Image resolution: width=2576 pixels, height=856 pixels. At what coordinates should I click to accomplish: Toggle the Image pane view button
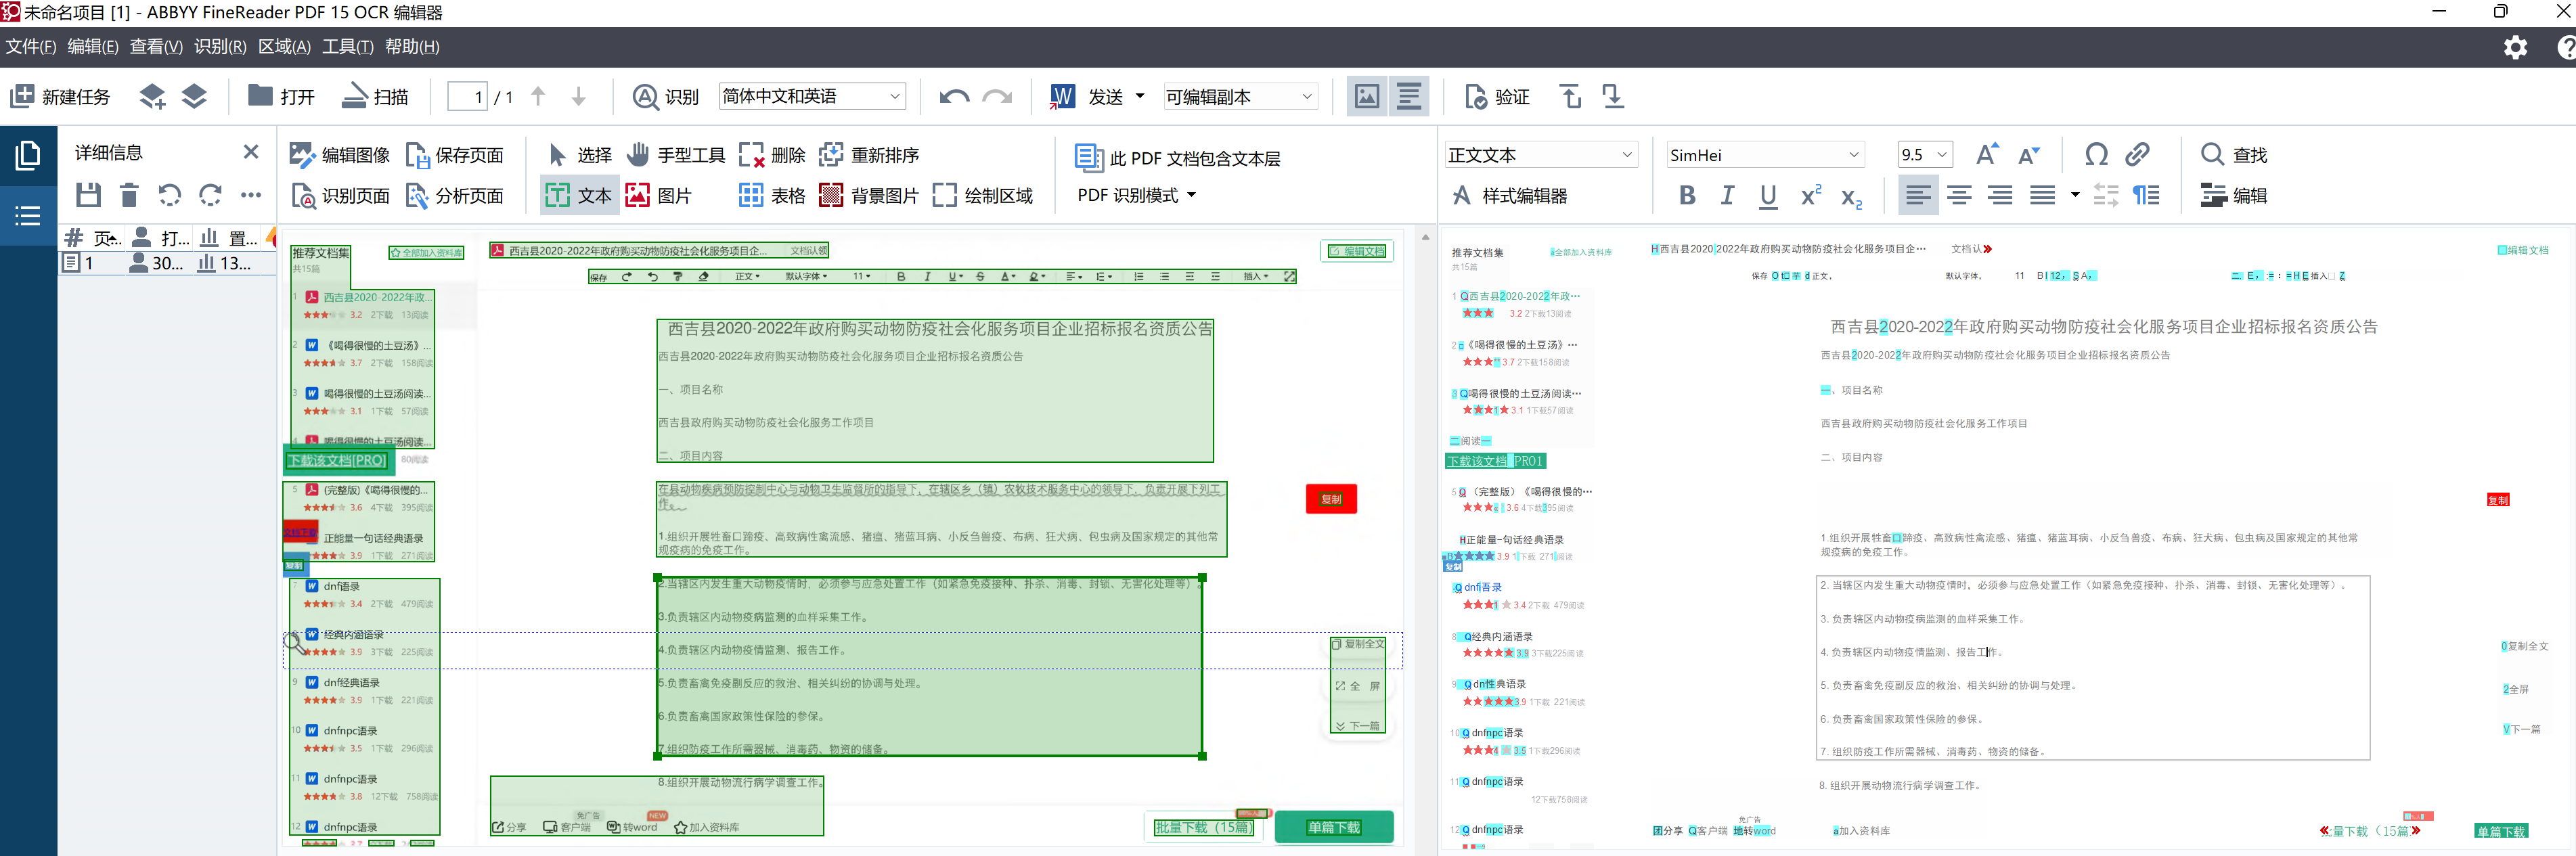coord(1366,97)
